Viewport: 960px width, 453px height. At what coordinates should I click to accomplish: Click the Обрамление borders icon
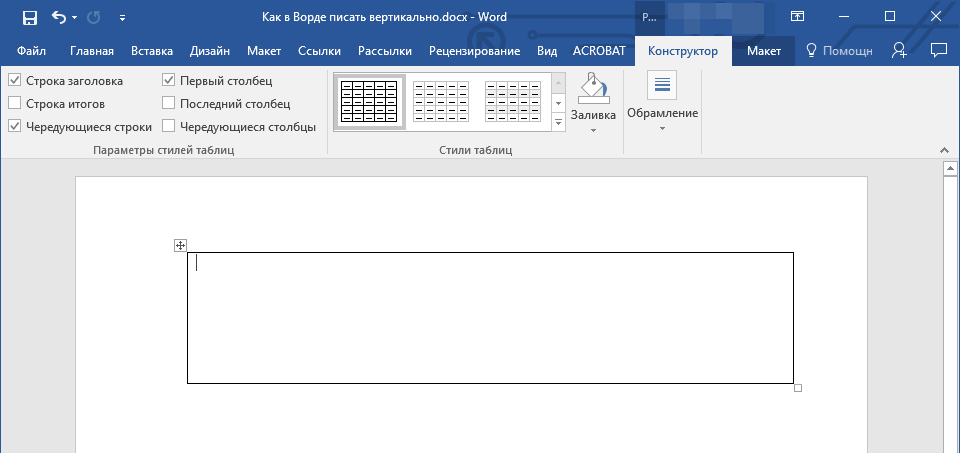(662, 85)
